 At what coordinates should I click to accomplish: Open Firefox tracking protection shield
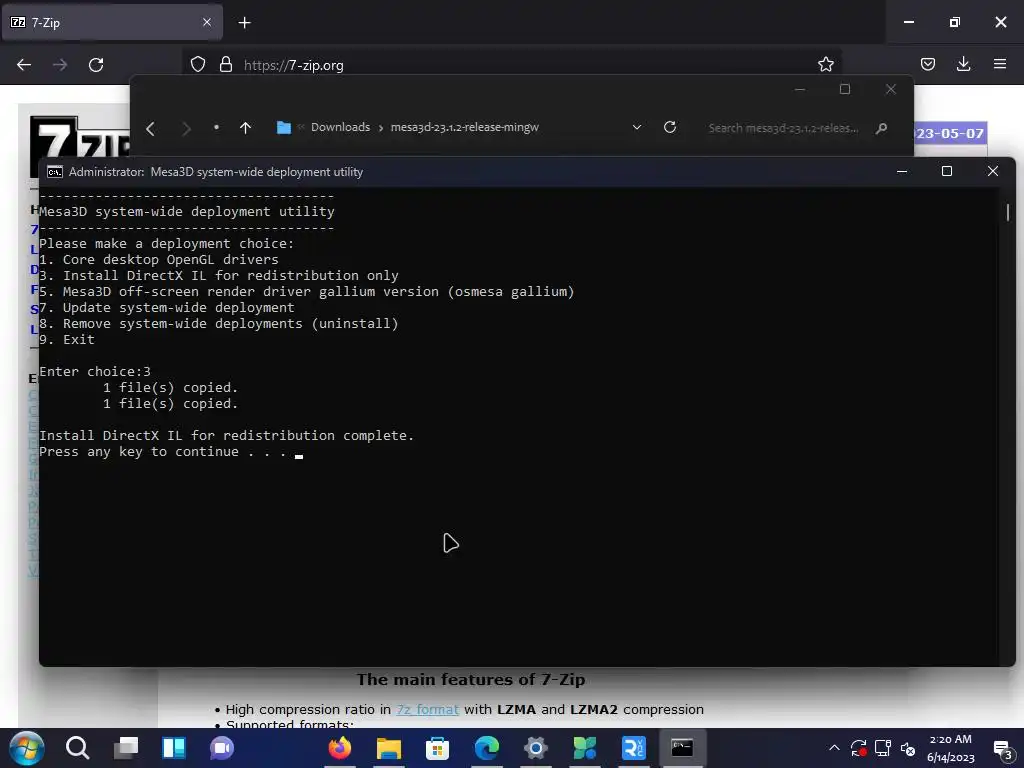click(198, 65)
